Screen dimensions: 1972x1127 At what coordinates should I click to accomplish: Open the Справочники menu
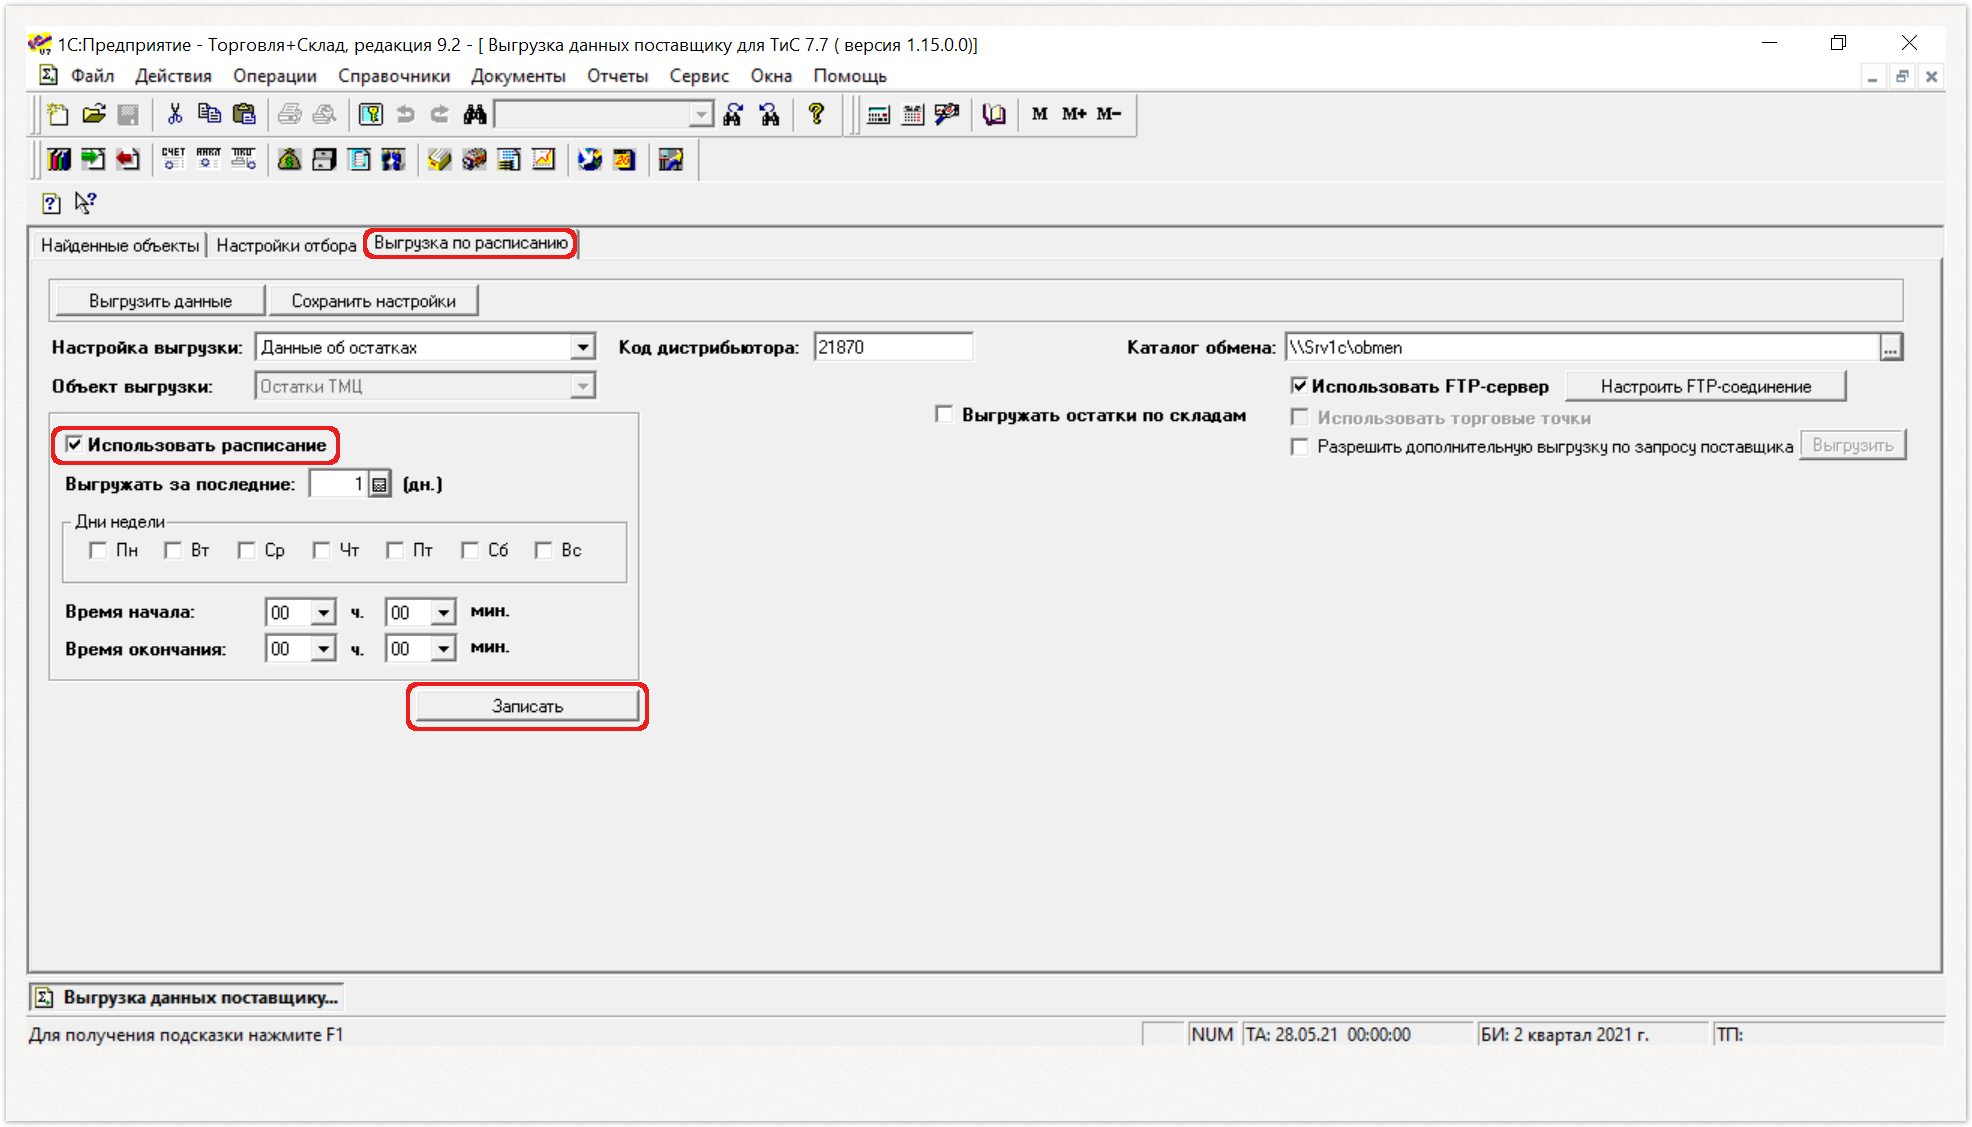click(x=394, y=76)
